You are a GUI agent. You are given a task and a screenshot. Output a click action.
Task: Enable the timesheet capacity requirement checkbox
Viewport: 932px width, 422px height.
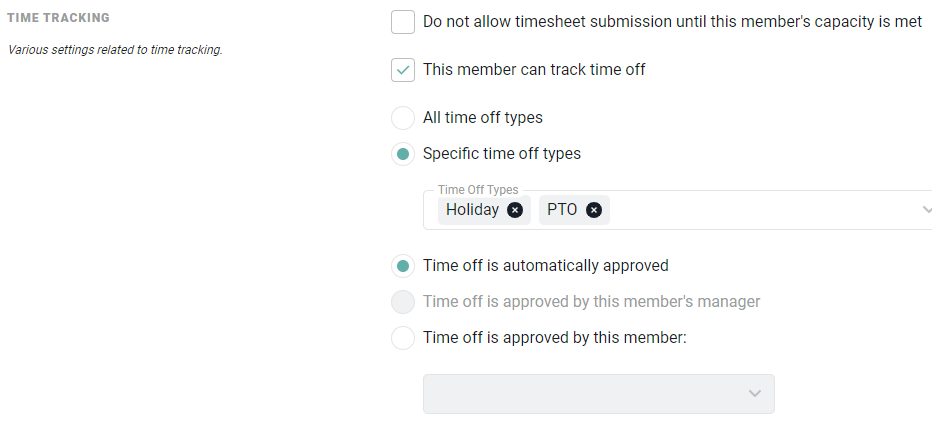click(x=403, y=23)
